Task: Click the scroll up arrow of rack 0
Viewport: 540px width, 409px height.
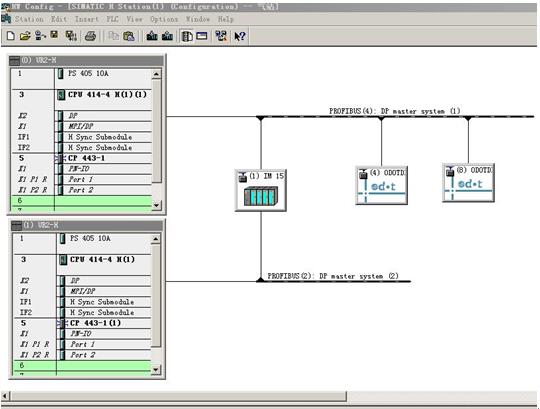Action: click(156, 74)
